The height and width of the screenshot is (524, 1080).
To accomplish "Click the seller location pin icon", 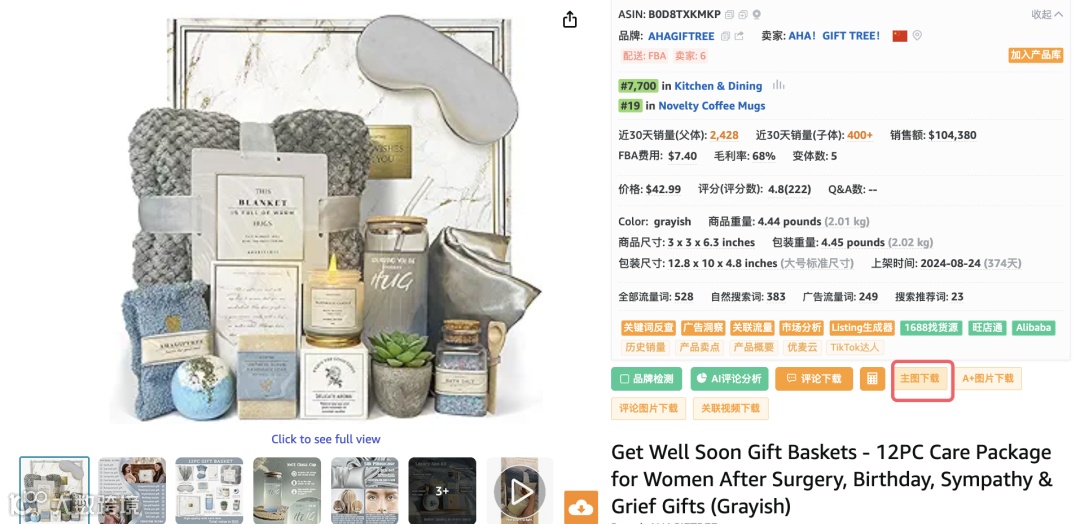I will click(917, 36).
